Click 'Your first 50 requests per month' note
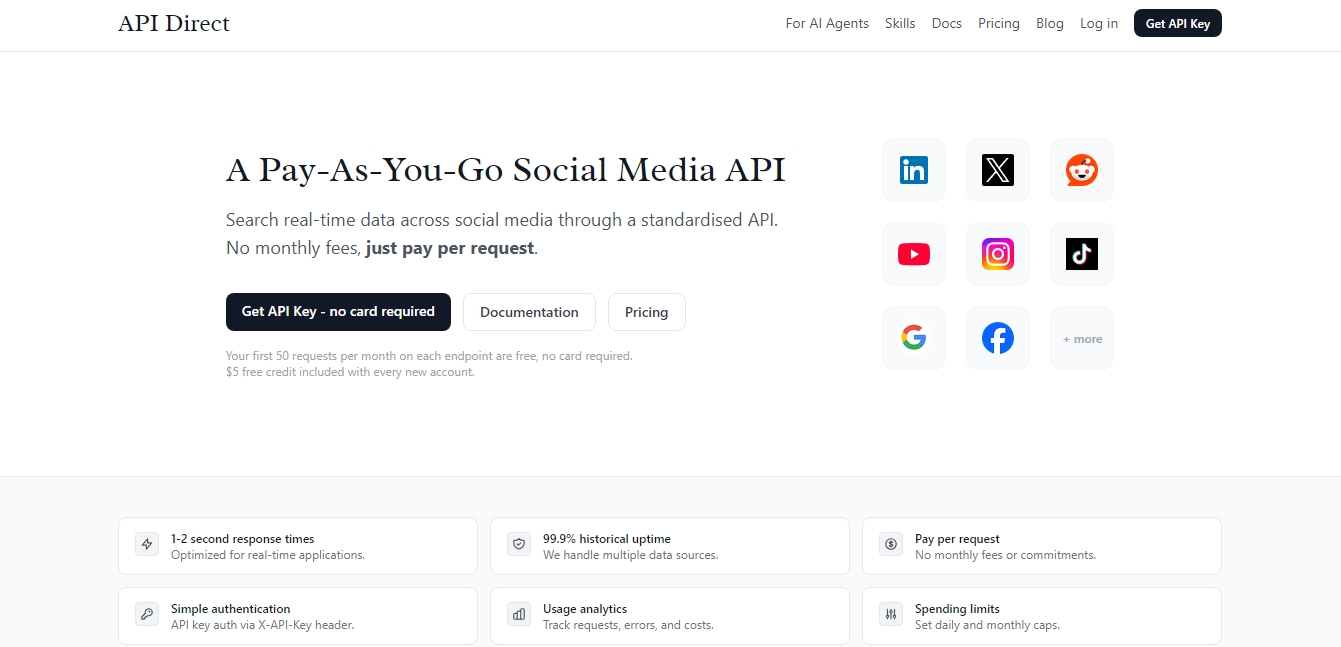This screenshot has width=1341, height=647. (429, 356)
